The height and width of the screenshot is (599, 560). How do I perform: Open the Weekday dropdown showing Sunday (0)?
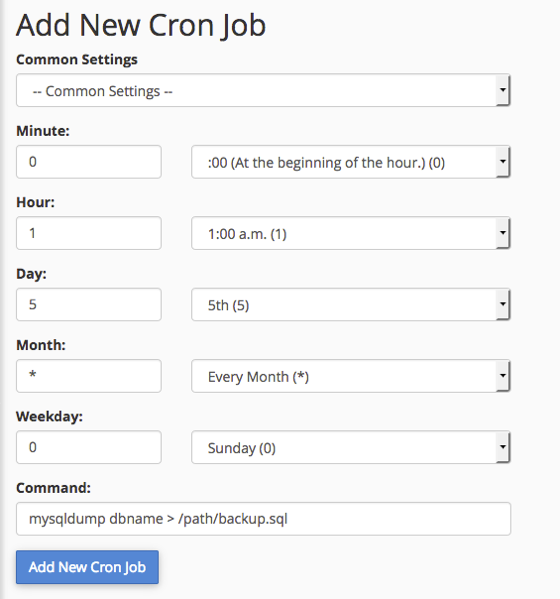351,447
